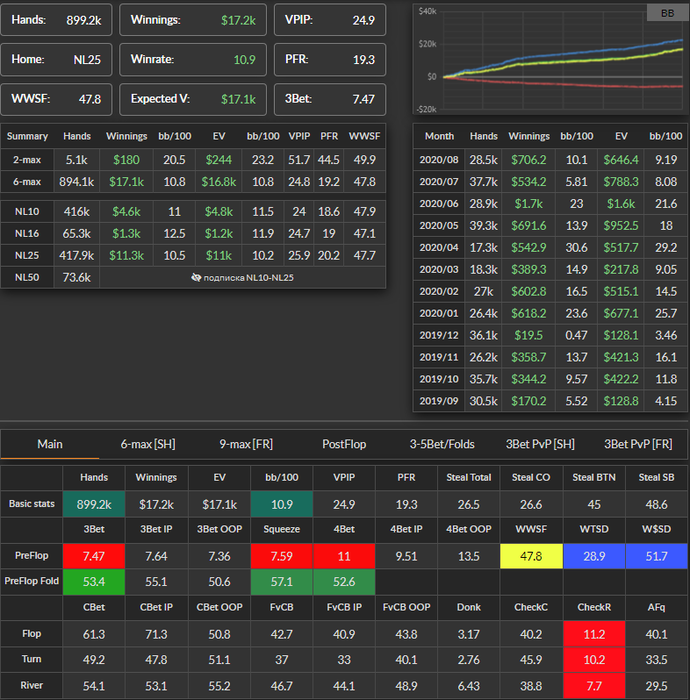The image size is (690, 700).
Task: Open the 3Bet PvP [SH] tab
Action: [542, 444]
